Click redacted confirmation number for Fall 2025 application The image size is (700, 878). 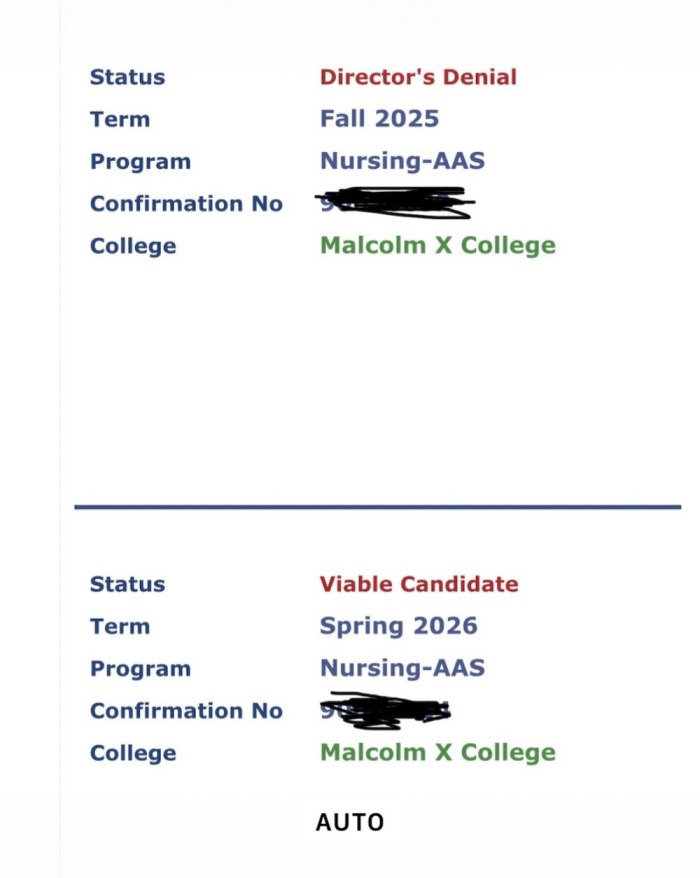[395, 204]
